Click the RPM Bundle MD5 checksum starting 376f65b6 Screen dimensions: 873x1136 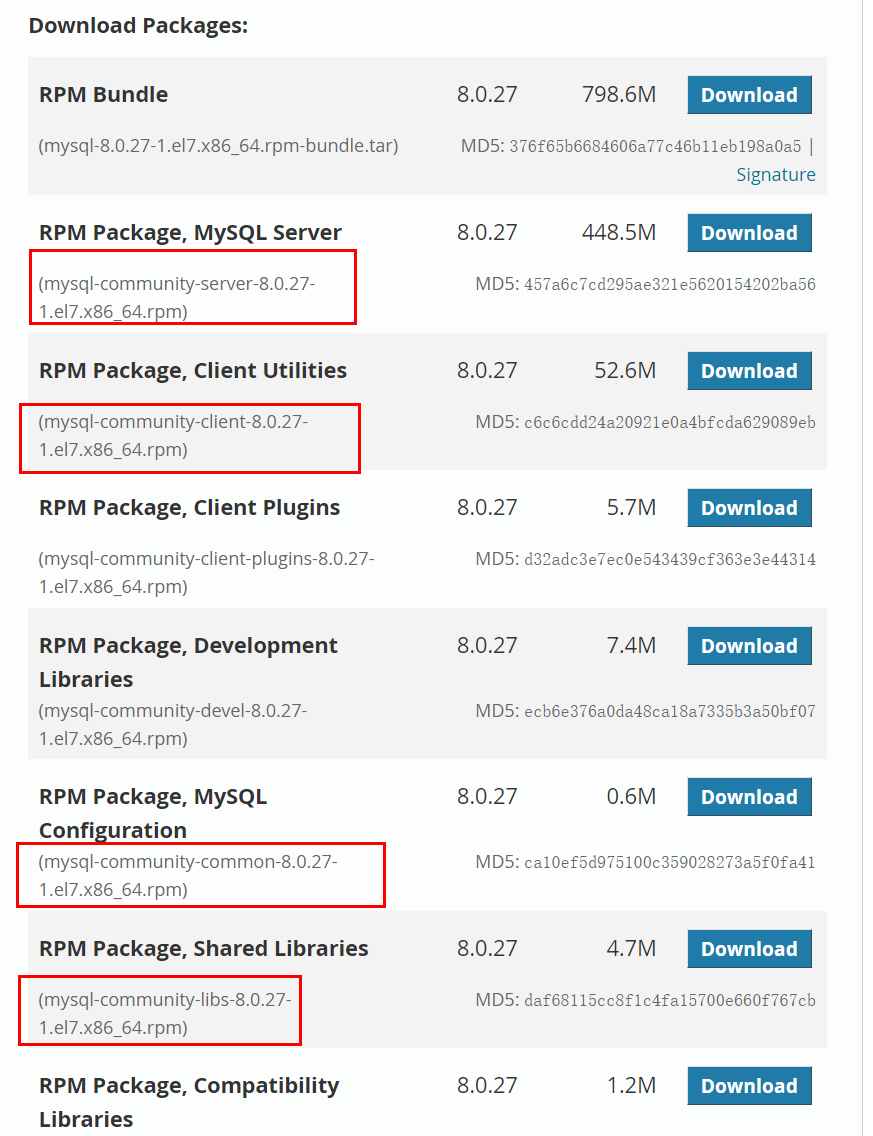pyautogui.click(x=655, y=146)
